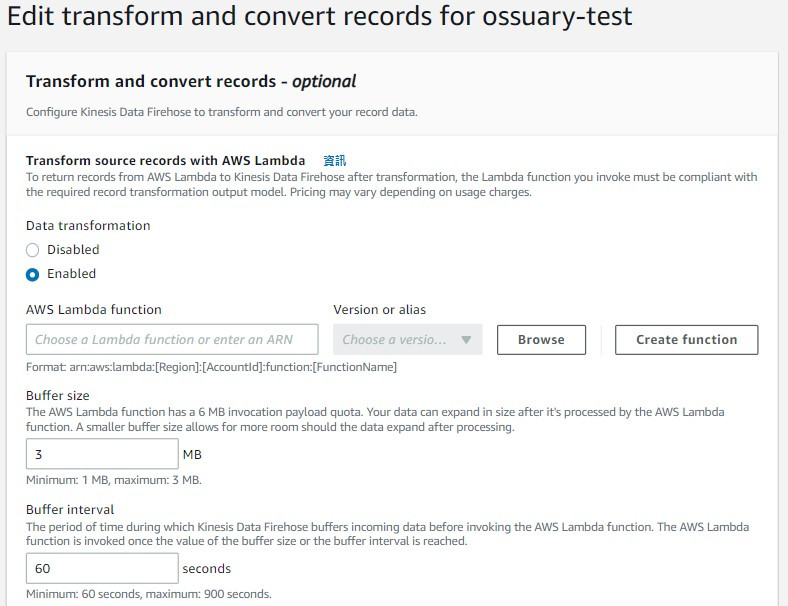Focus the Buffer interval seconds input field
The image size is (788, 606).
tap(102, 569)
